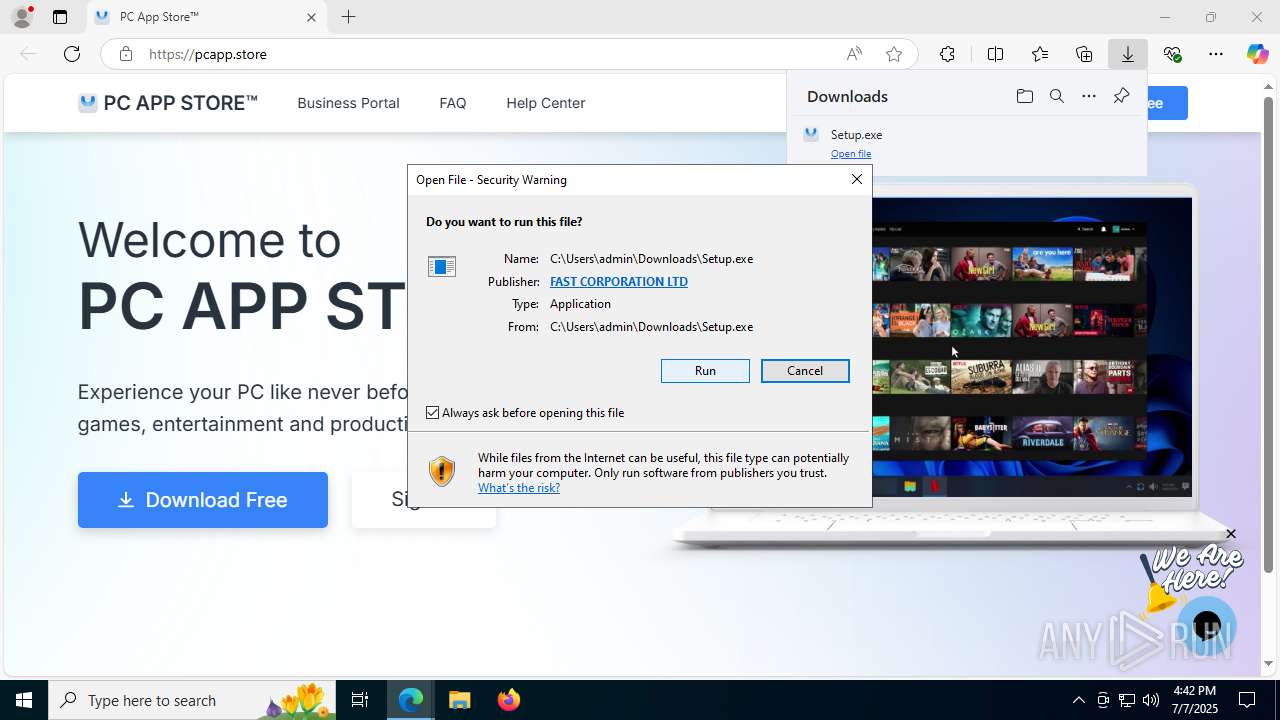Click Setup.exe in downloads list
This screenshot has height=720, width=1280.
[x=856, y=134]
